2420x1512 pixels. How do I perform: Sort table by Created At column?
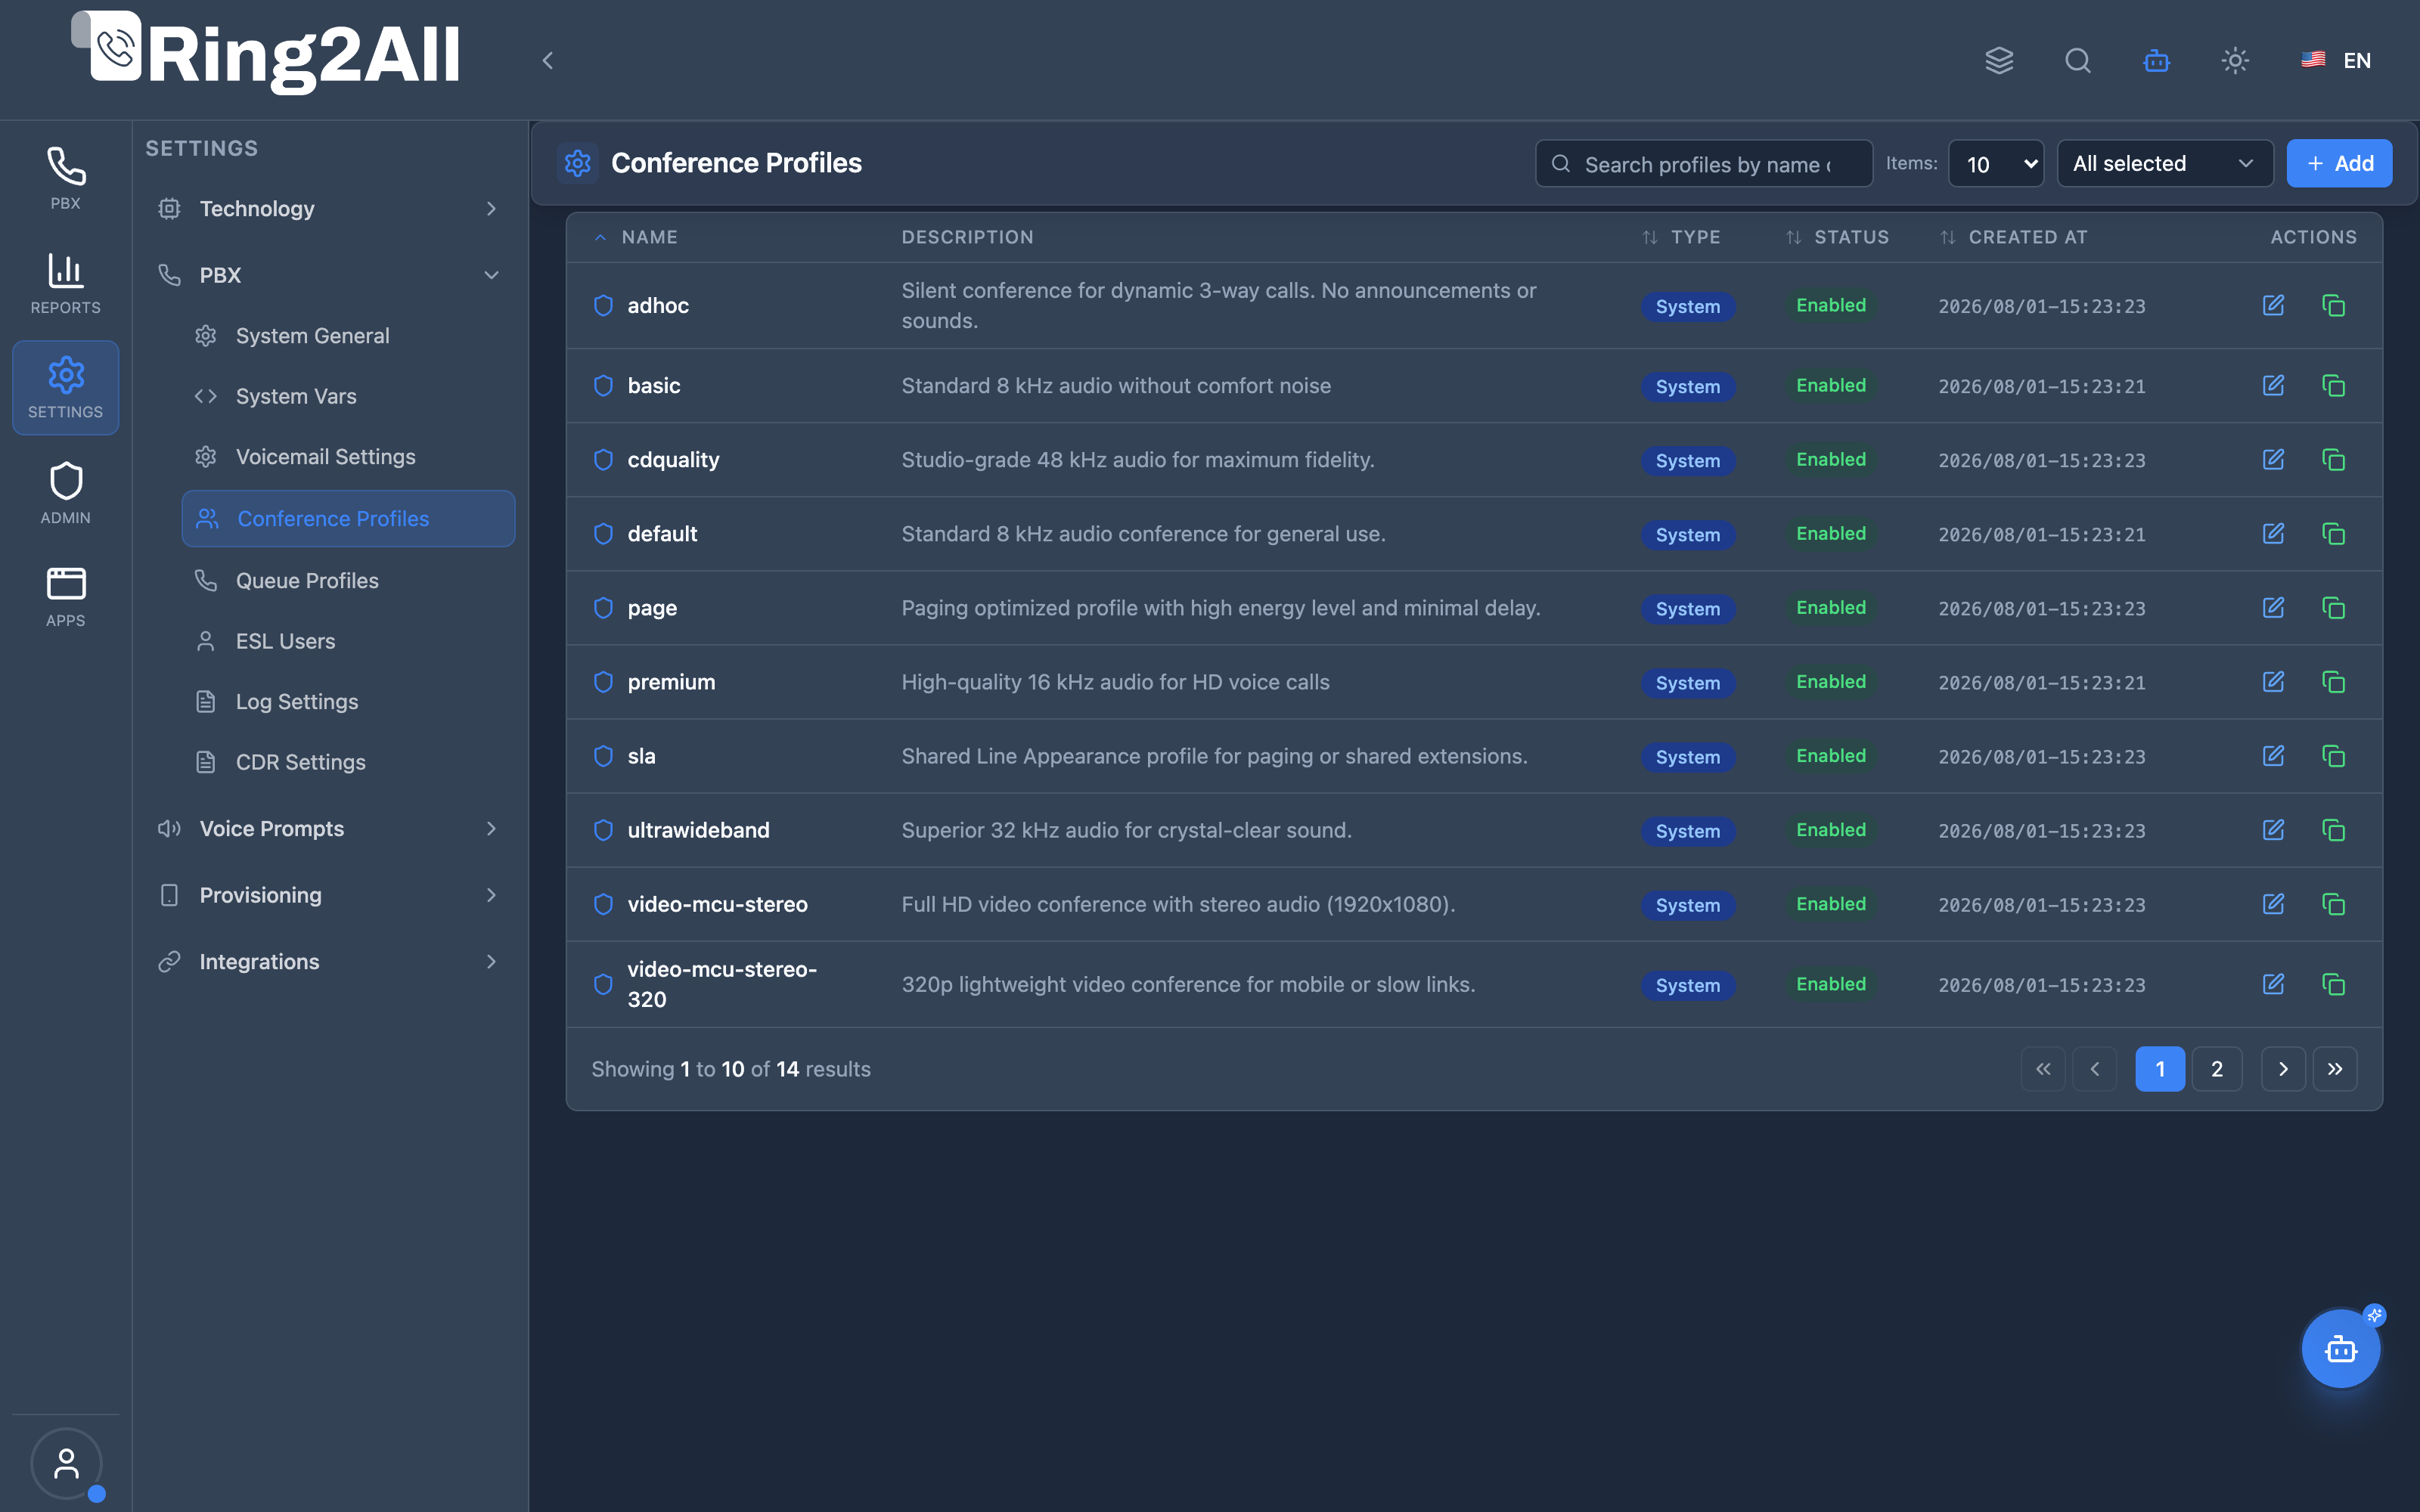click(x=2014, y=238)
